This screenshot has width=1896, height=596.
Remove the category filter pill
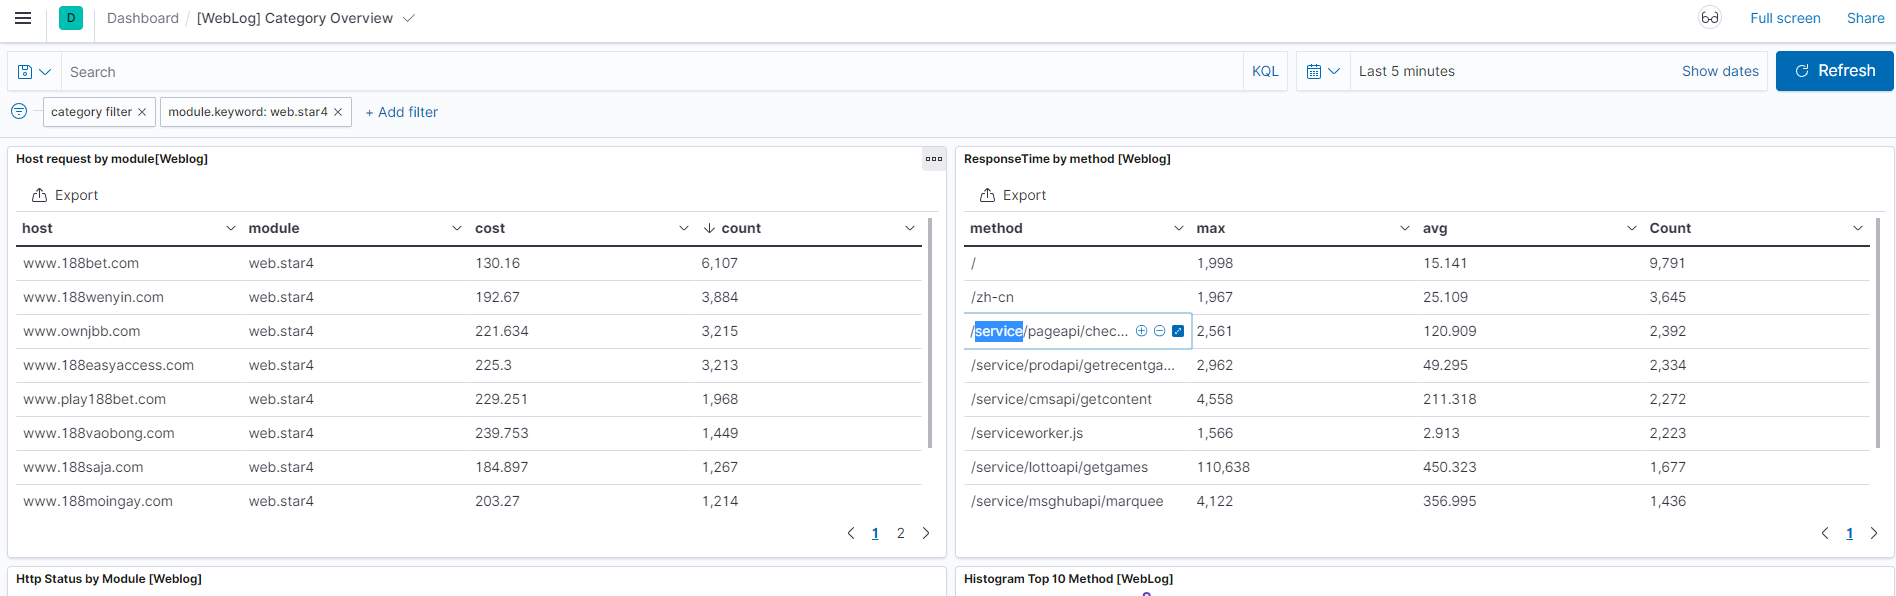[x=142, y=112]
